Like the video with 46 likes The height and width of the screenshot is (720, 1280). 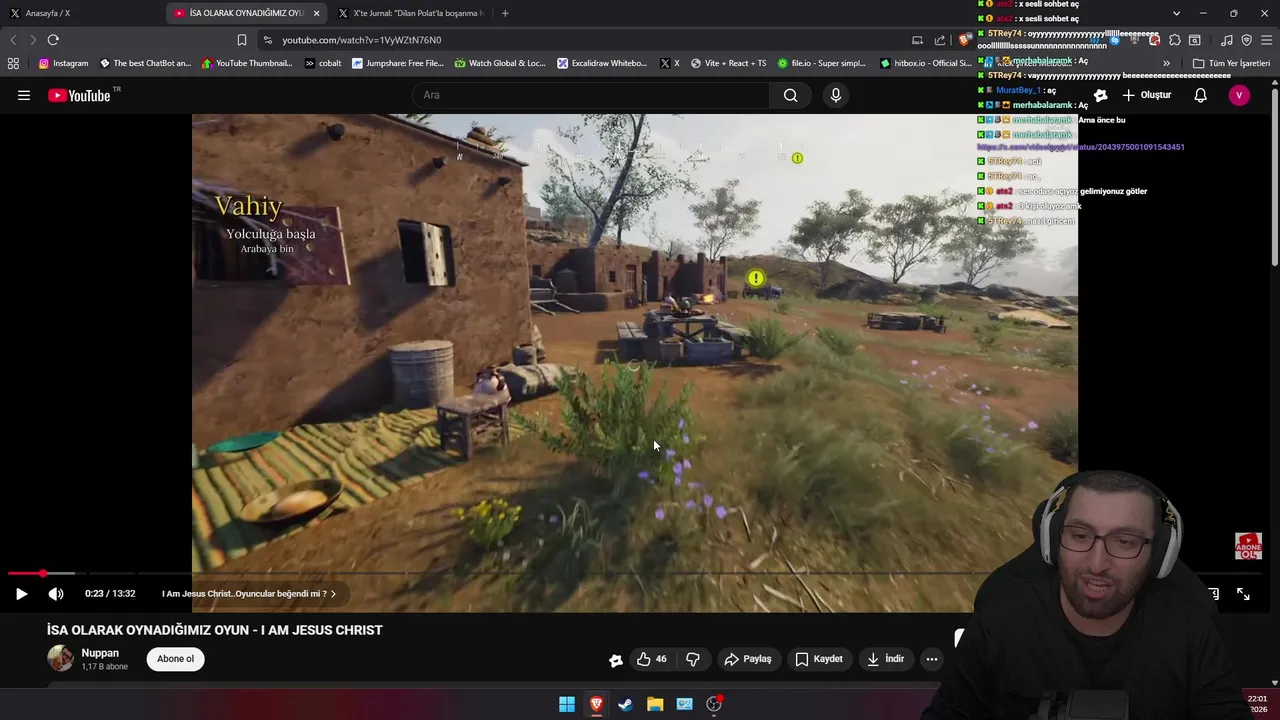(651, 659)
